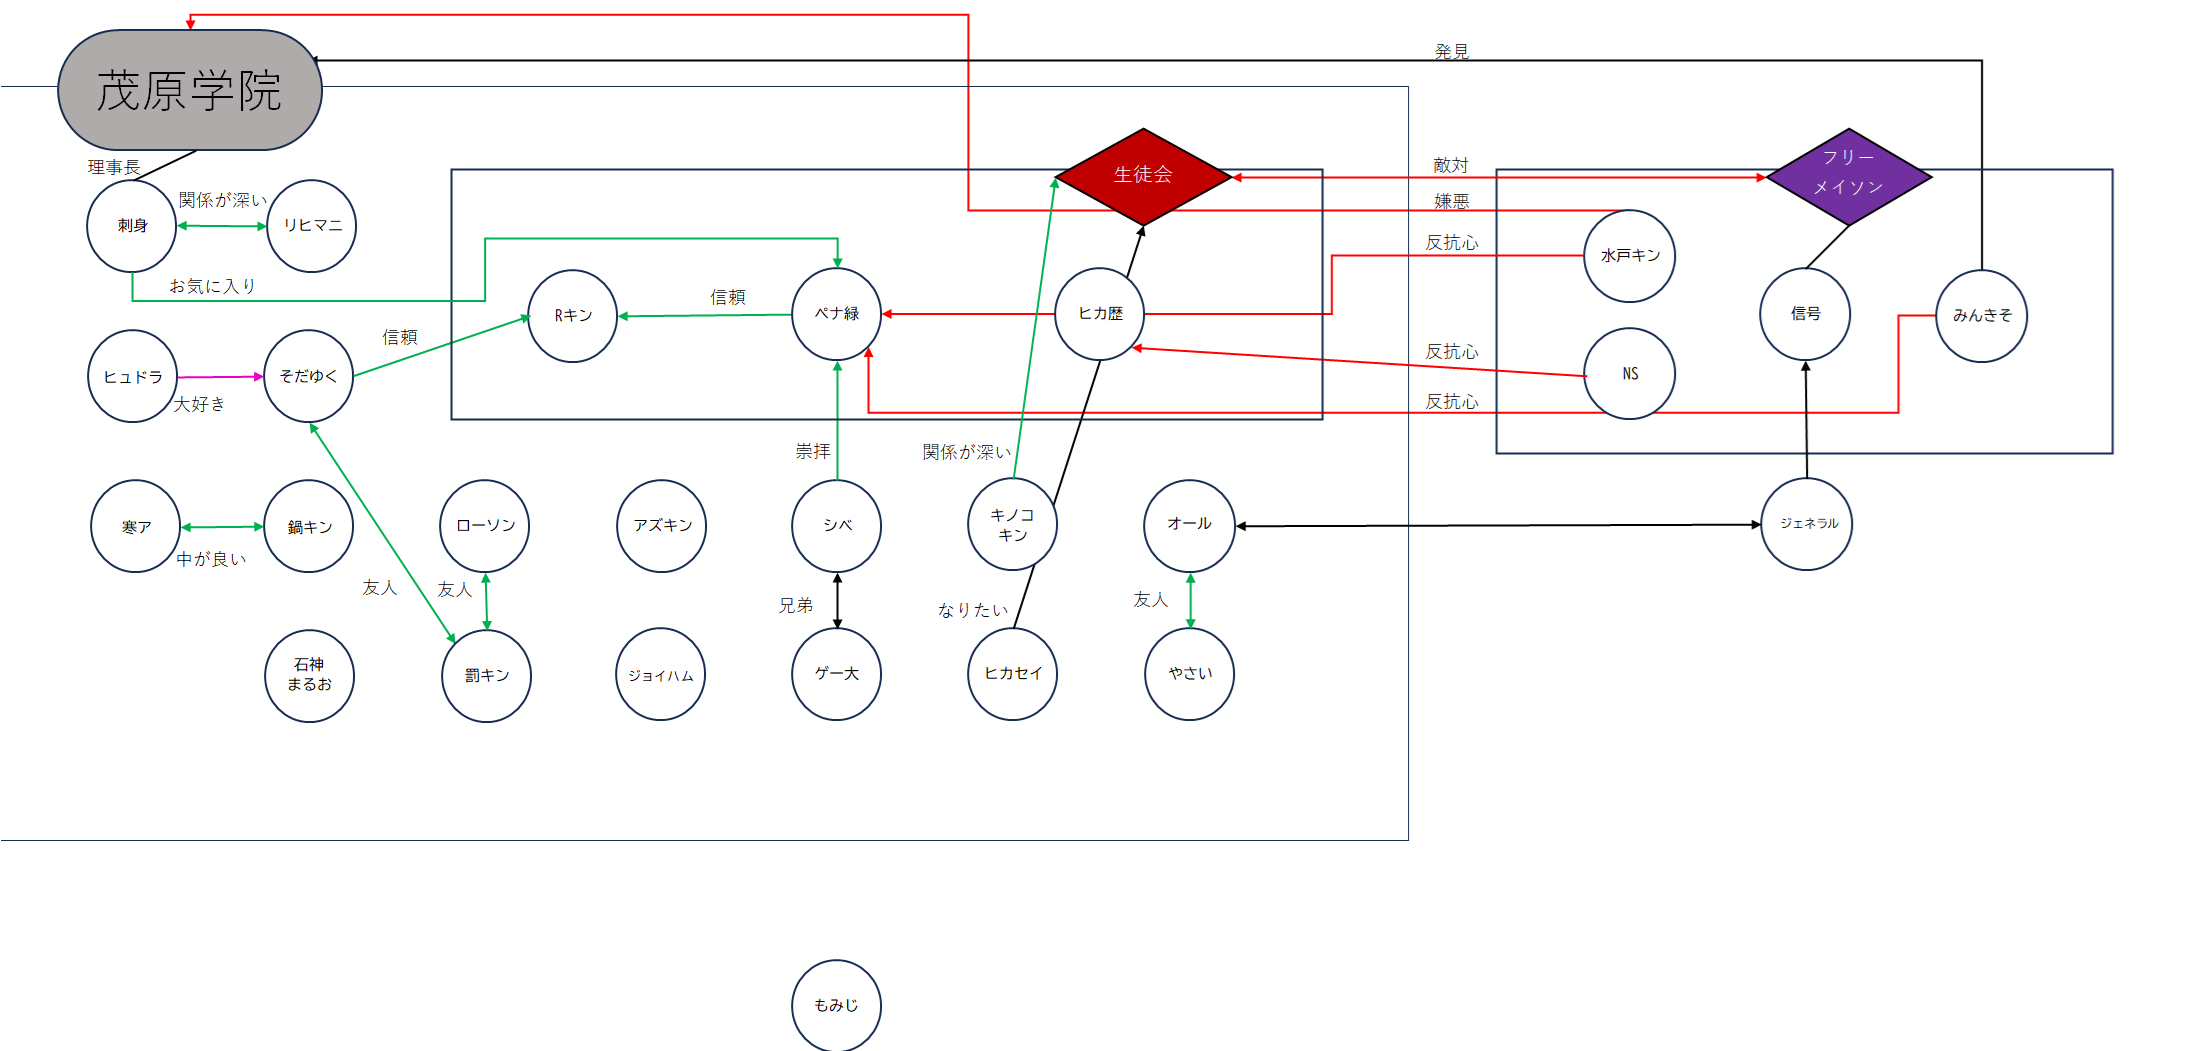Viewport: 2201px width, 1051px height.
Task: Select the 理事長 label text
Action: tap(114, 167)
